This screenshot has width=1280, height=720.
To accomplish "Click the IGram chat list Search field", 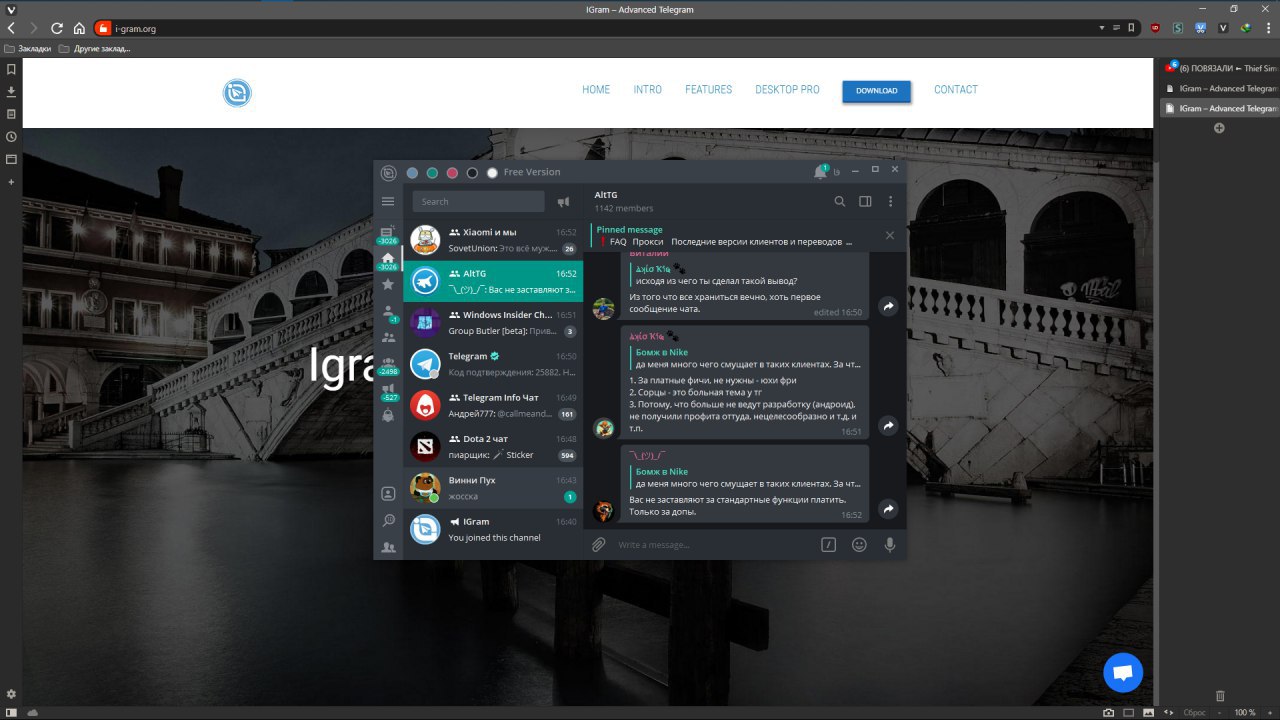I will point(478,201).
